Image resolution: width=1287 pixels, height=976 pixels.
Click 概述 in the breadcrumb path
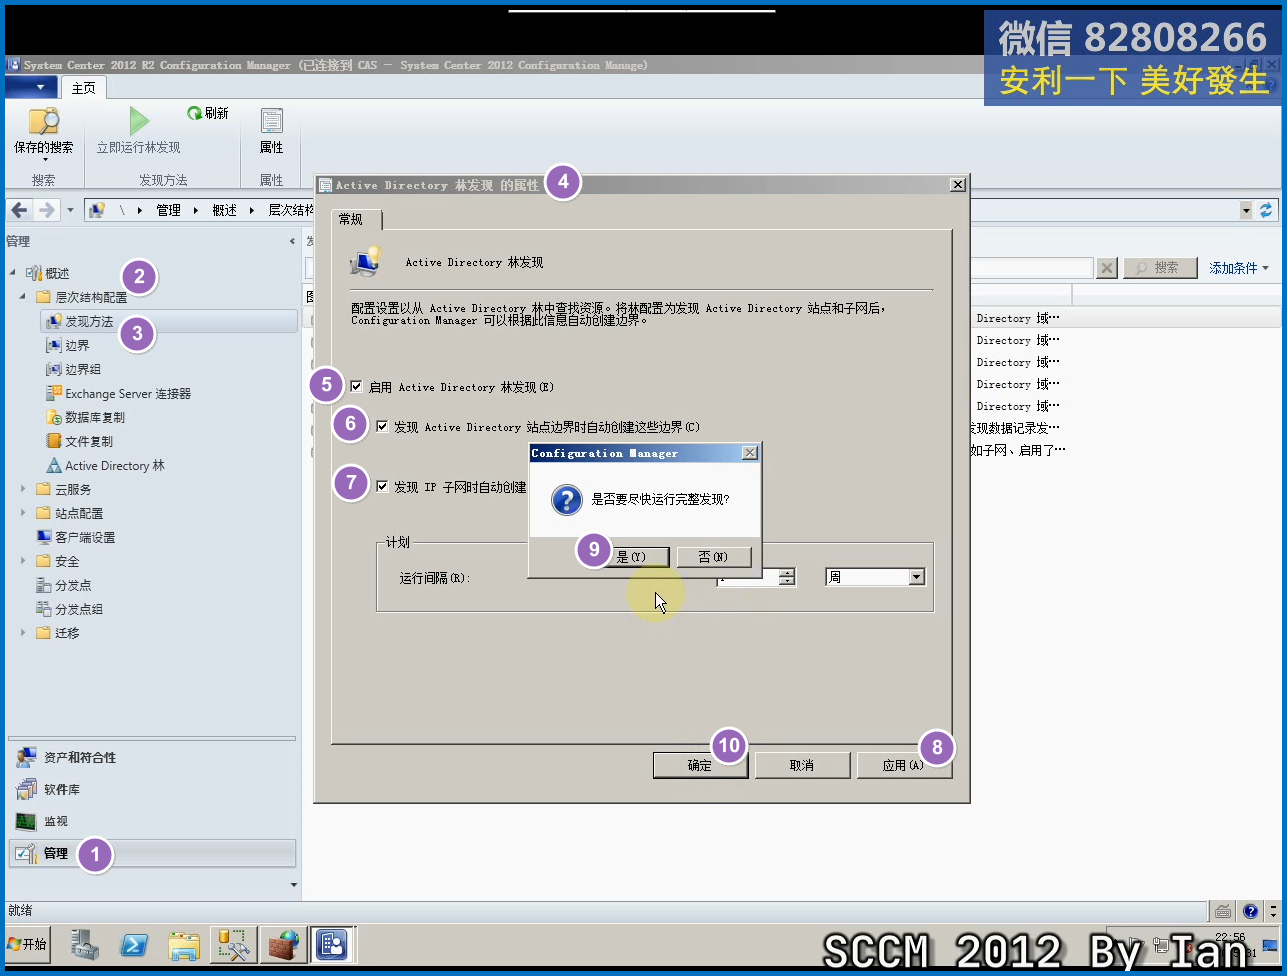point(224,210)
